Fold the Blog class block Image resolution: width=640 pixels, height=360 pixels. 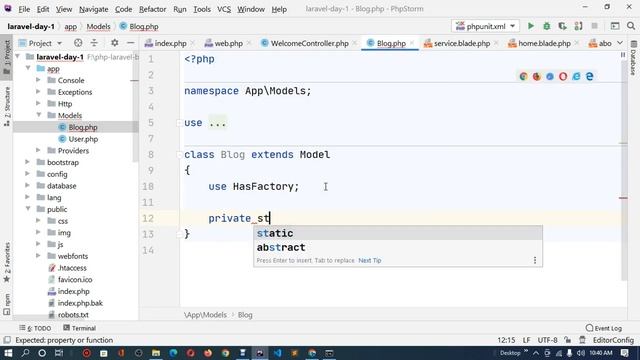point(179,155)
